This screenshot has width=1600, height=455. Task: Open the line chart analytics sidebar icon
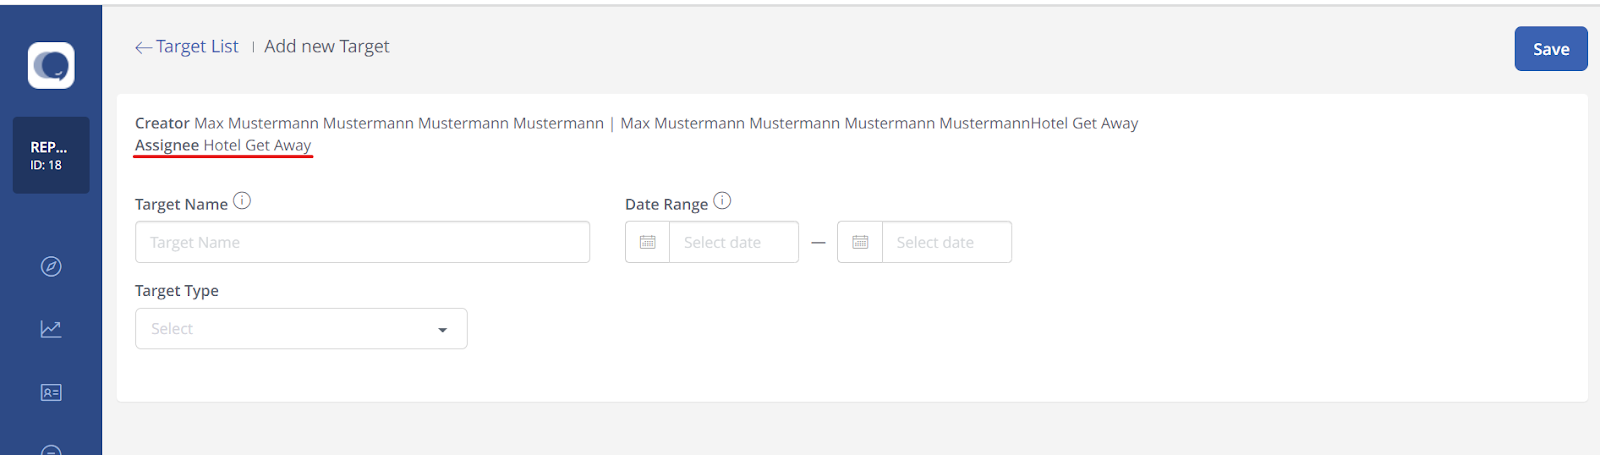(51, 329)
